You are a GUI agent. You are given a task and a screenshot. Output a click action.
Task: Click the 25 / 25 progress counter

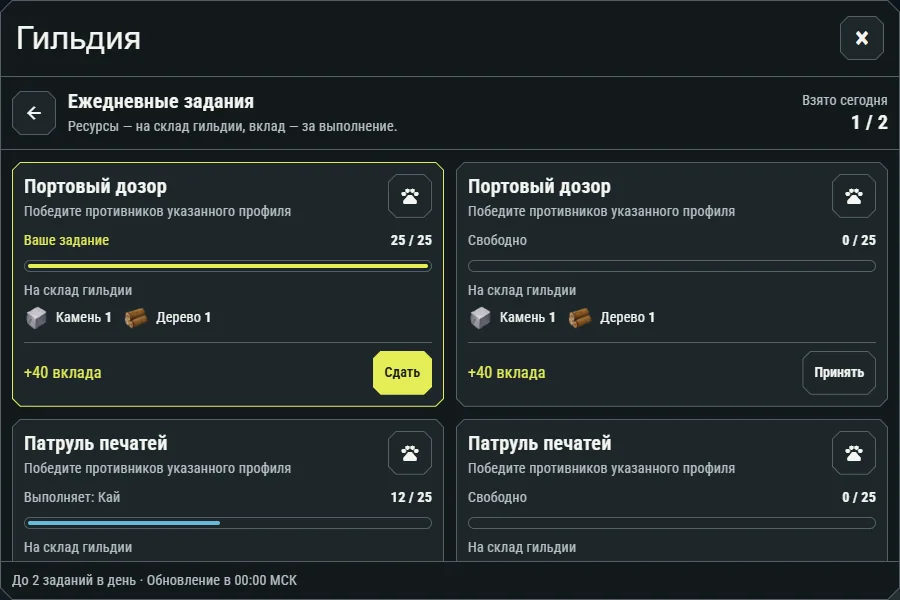pos(411,240)
